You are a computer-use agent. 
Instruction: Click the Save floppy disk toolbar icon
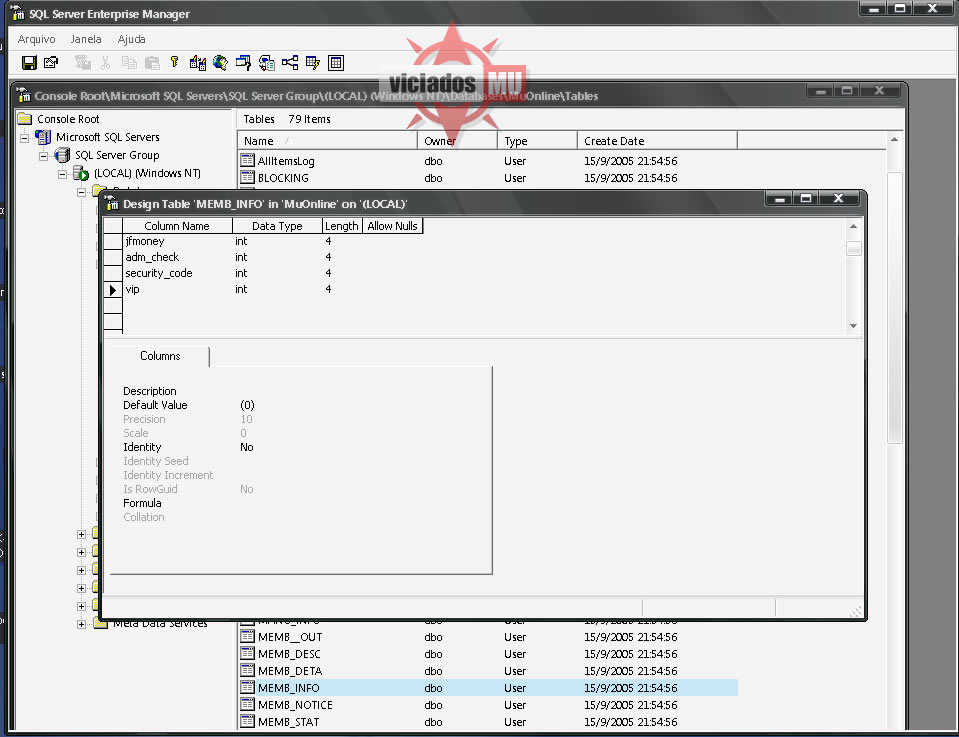(x=29, y=62)
